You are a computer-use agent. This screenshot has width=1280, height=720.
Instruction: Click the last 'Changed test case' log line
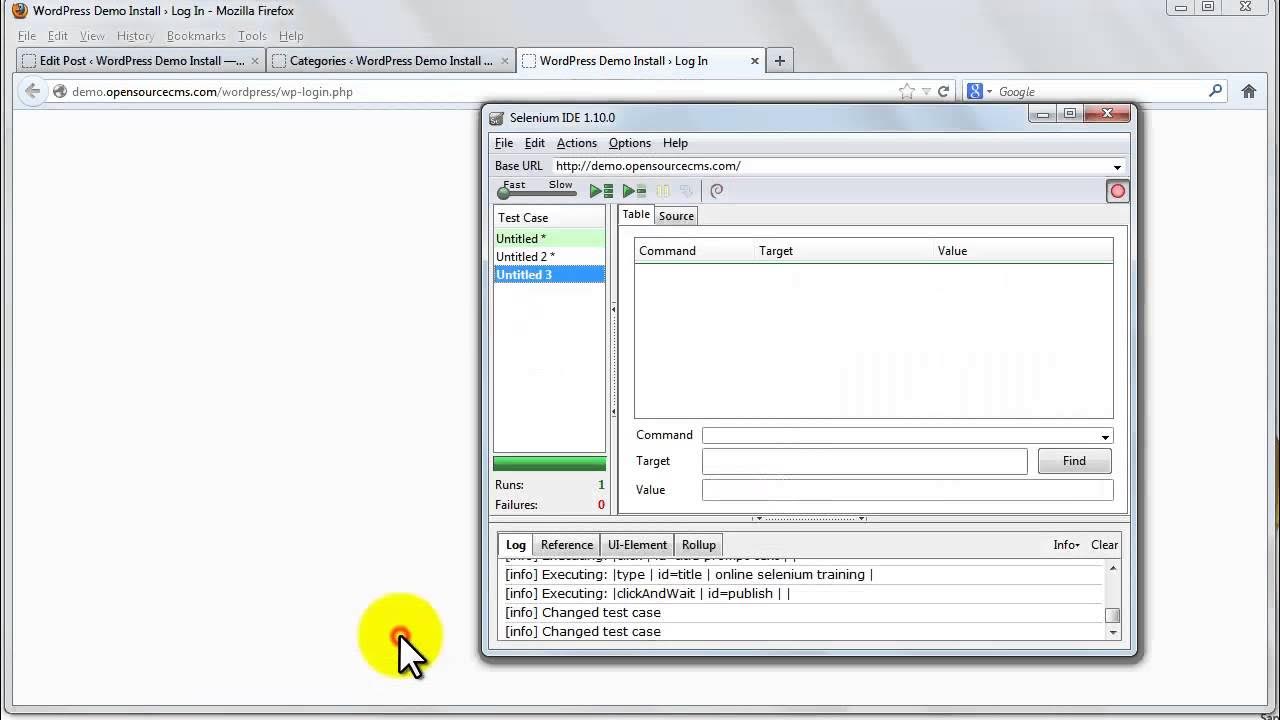click(x=583, y=631)
